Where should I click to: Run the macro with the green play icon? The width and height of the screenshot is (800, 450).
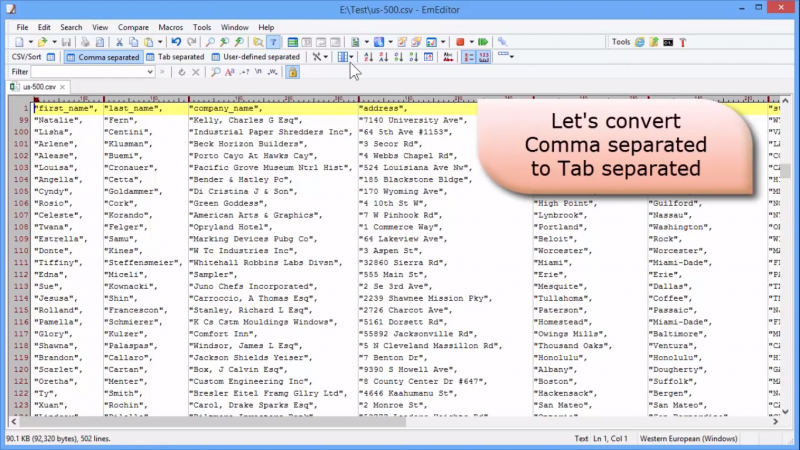pos(483,42)
